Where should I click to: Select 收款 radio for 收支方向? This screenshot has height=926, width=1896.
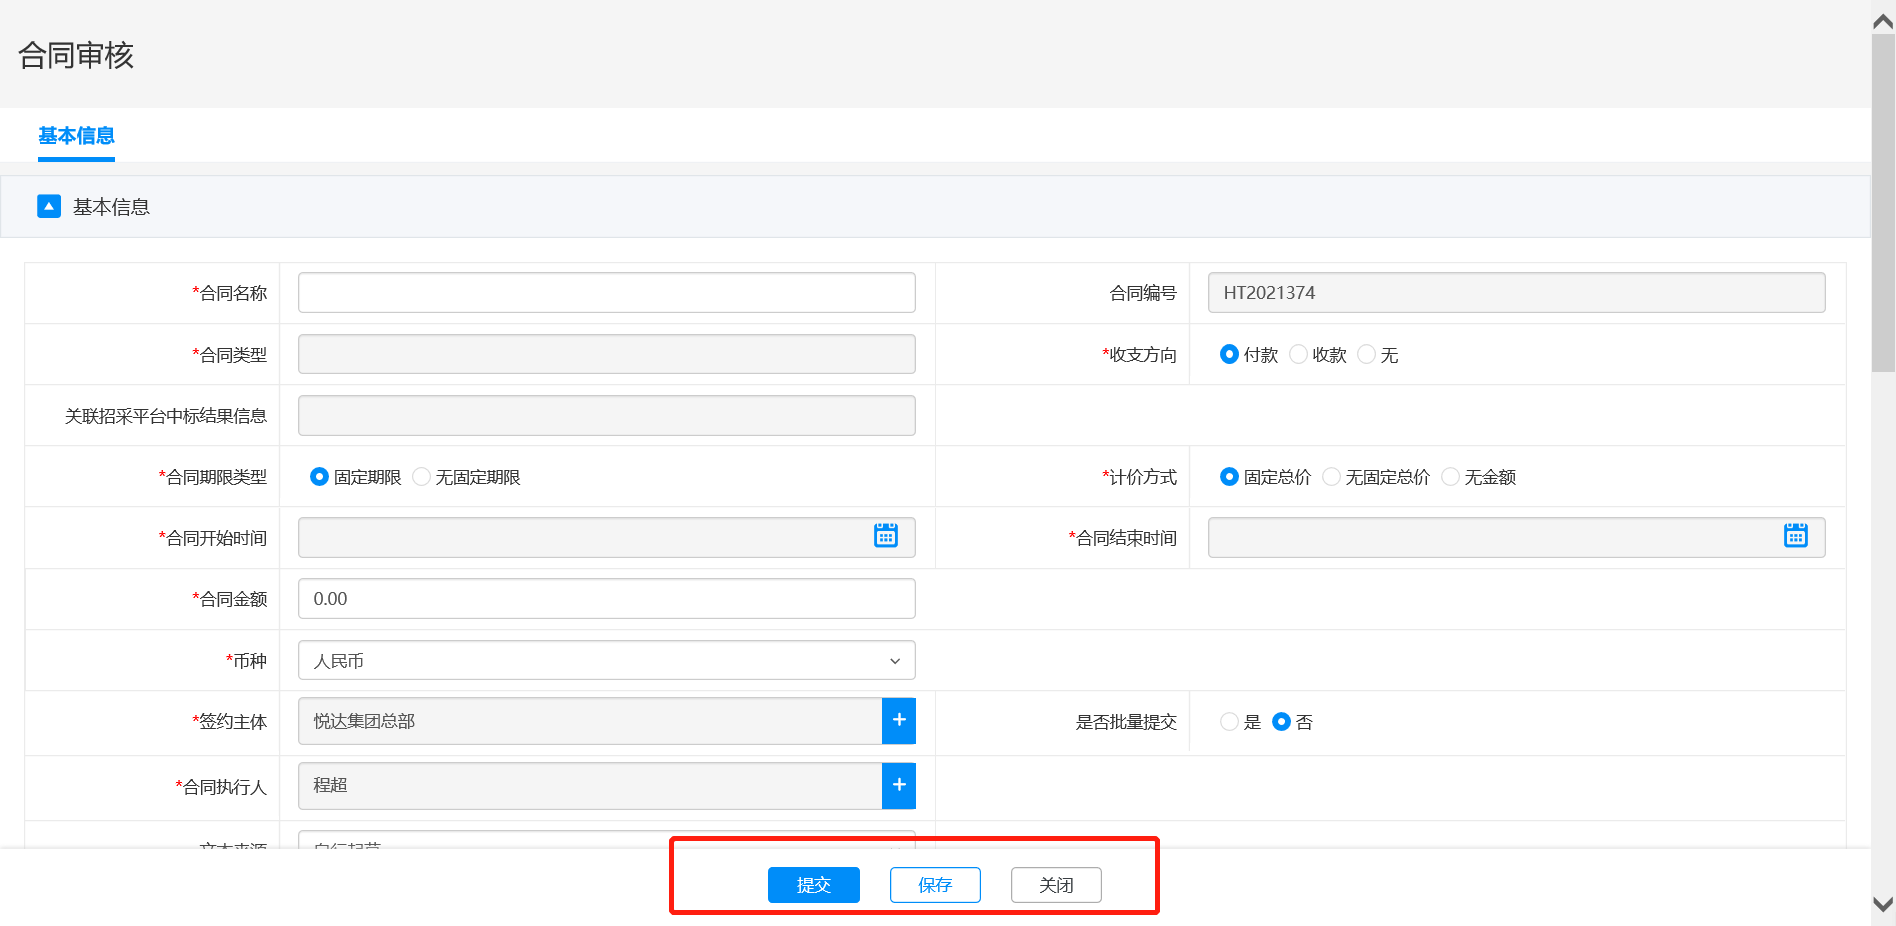(1299, 355)
